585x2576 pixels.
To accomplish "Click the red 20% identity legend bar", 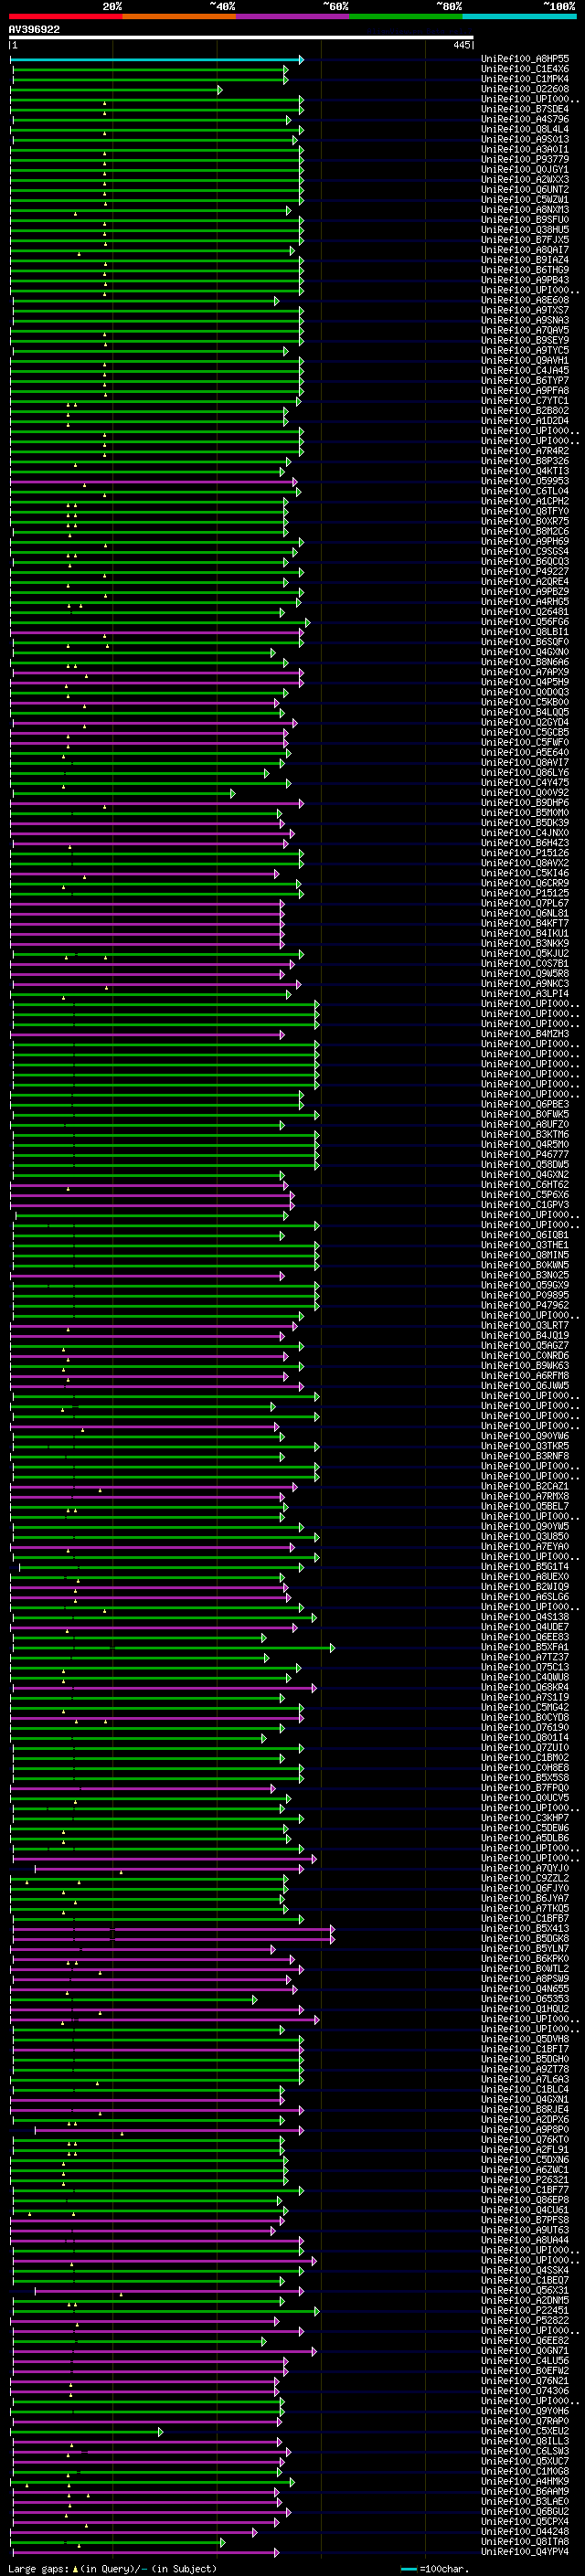I will 65,16.
